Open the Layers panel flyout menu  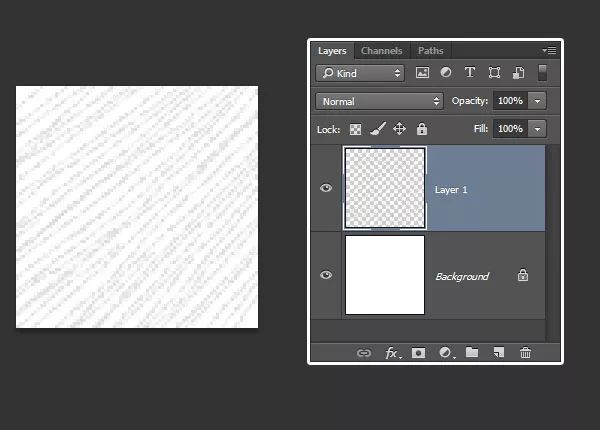tap(549, 50)
